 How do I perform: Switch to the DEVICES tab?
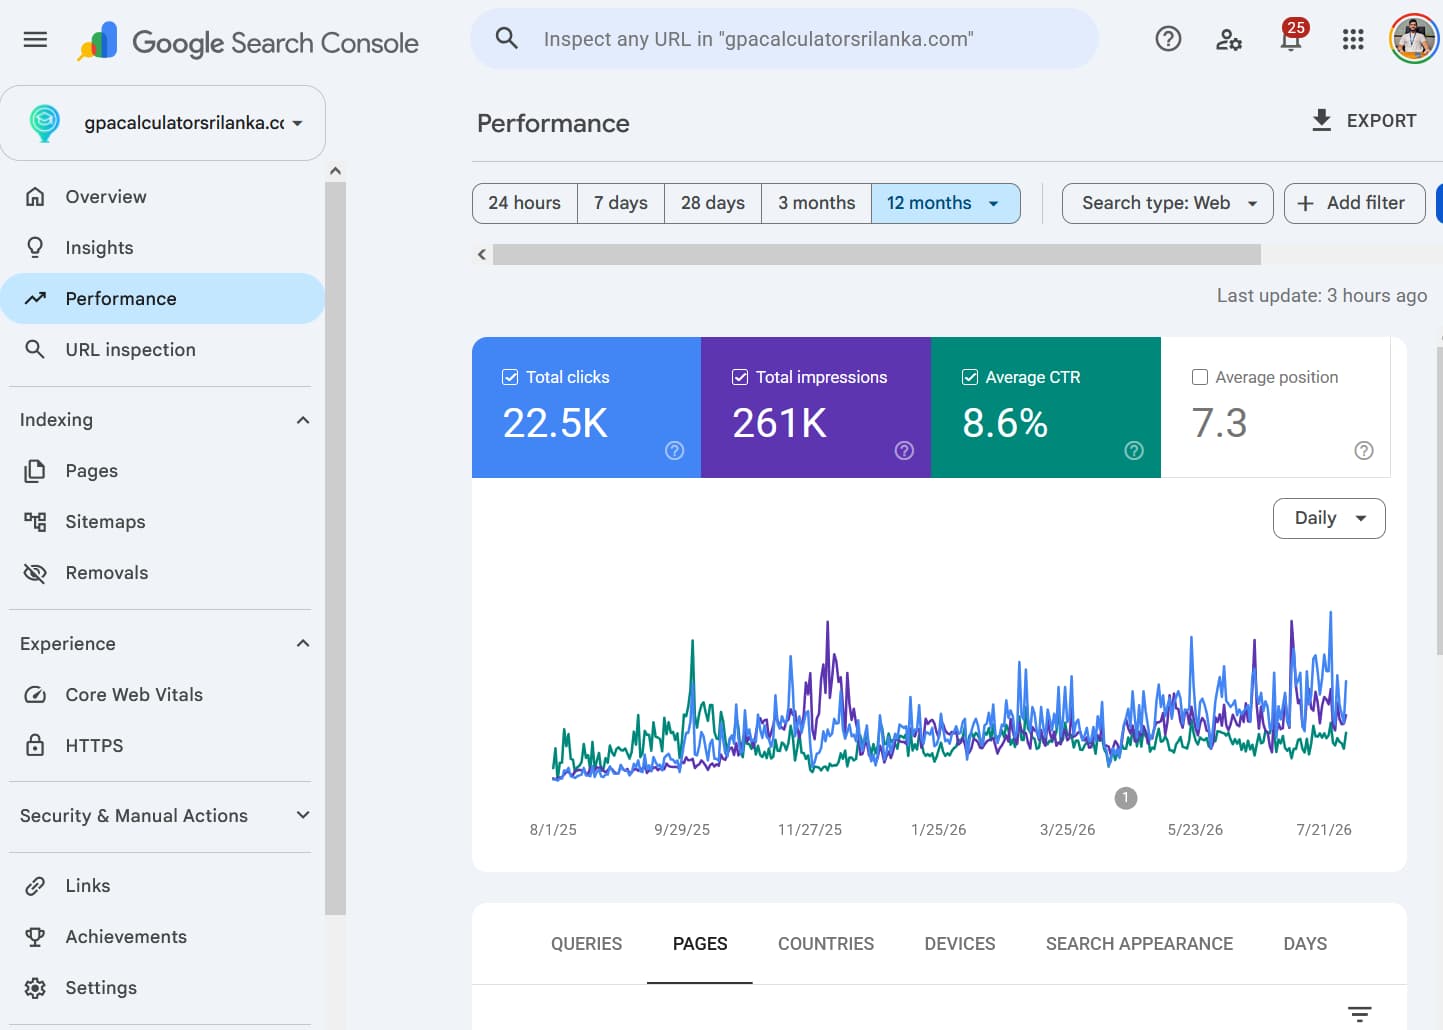tap(960, 944)
